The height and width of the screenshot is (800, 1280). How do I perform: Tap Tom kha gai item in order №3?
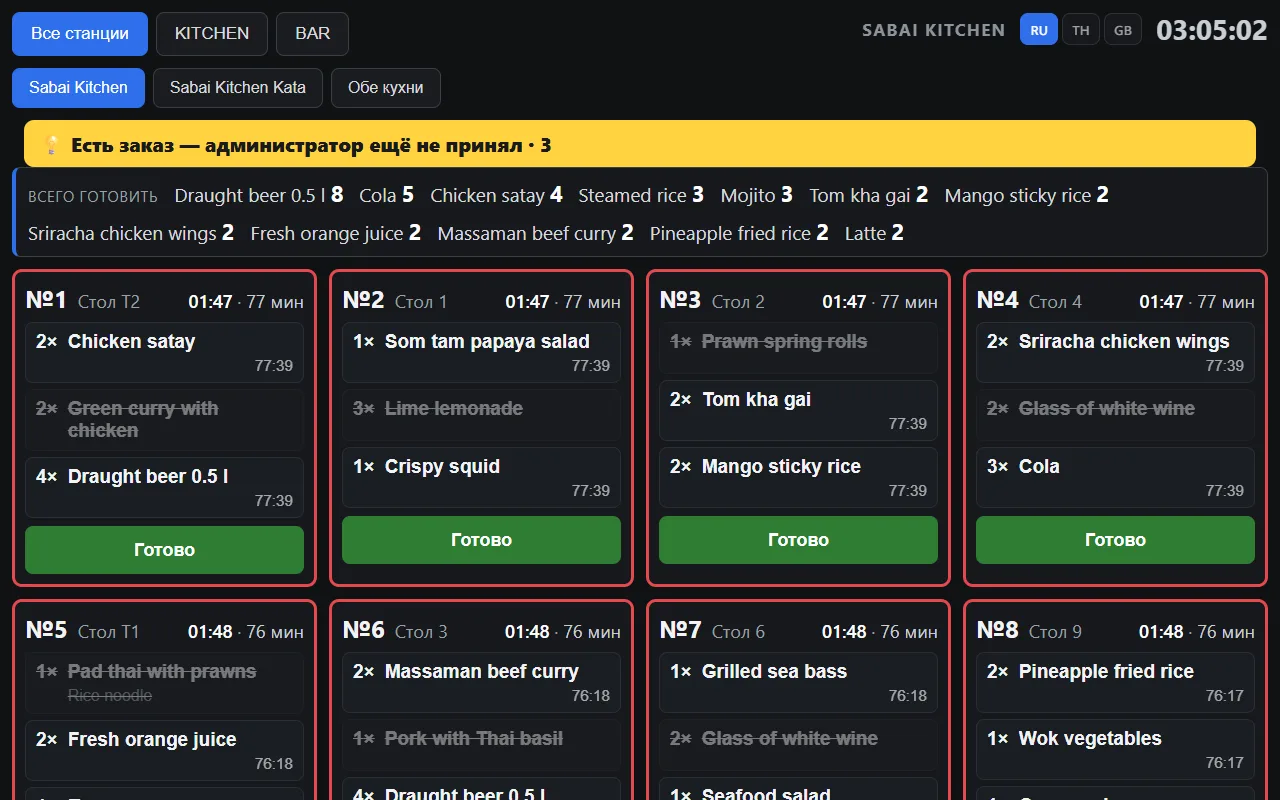[x=798, y=410]
